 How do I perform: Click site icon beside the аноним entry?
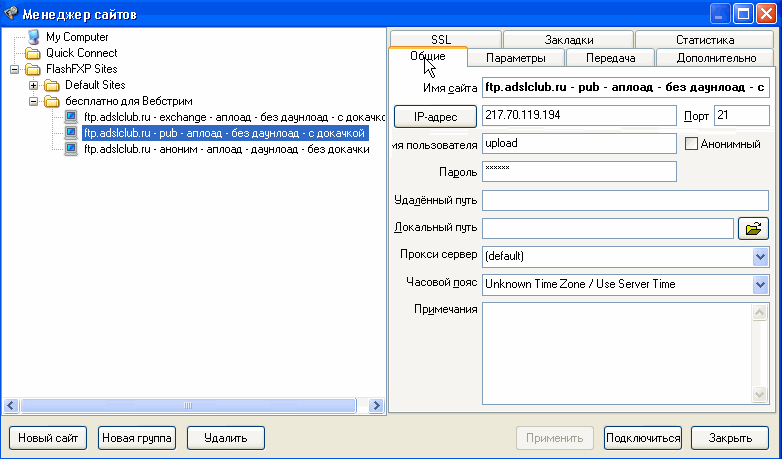coord(71,149)
